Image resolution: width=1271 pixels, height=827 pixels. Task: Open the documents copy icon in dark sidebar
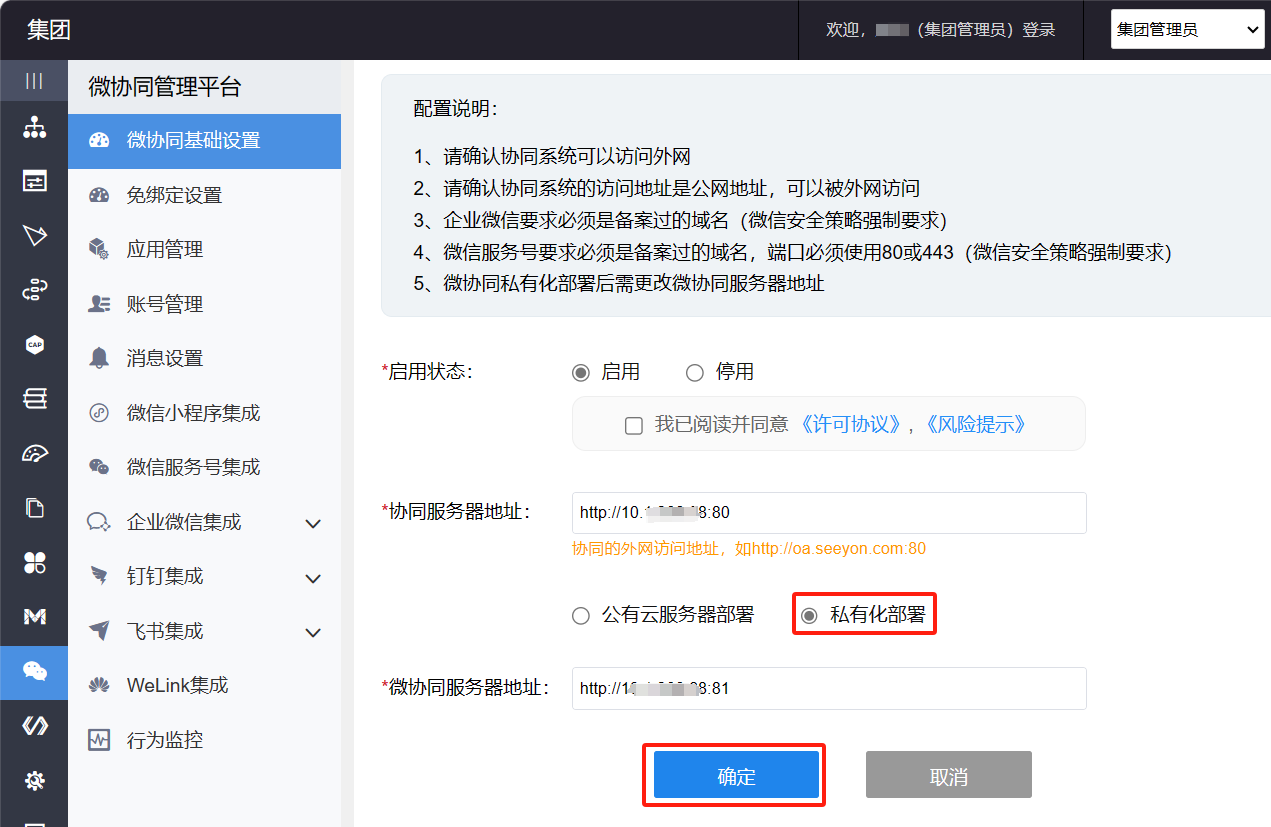pos(34,508)
